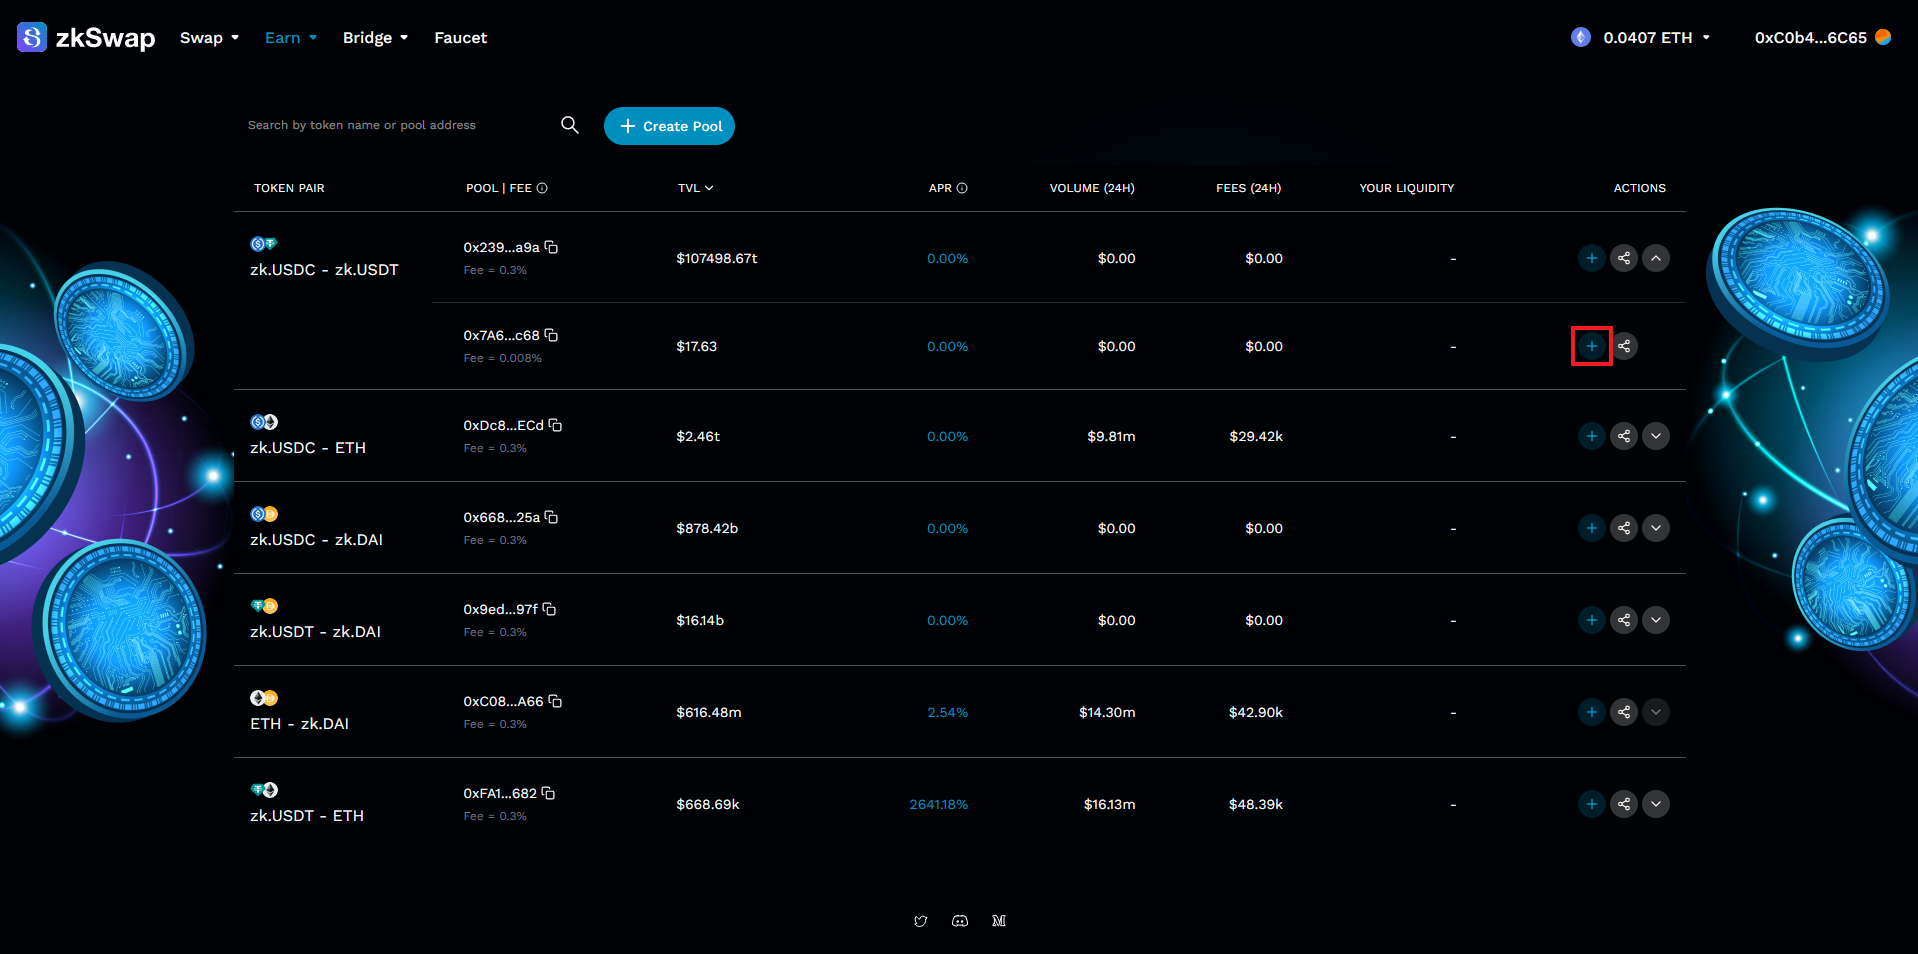Focus the token or pool search field

click(x=395, y=125)
